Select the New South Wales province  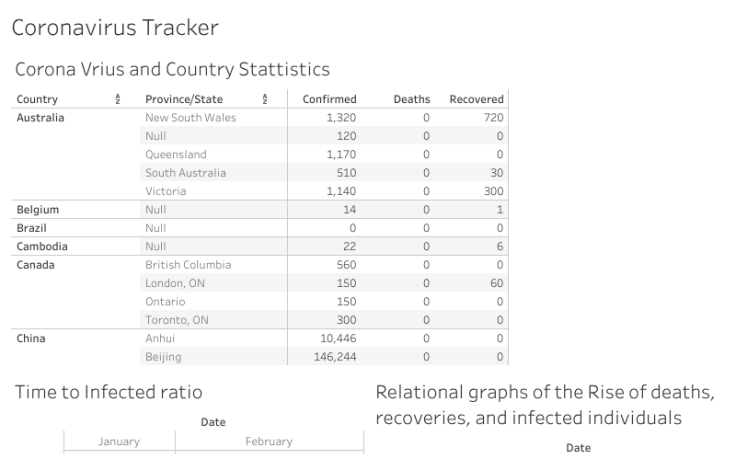[190, 118]
